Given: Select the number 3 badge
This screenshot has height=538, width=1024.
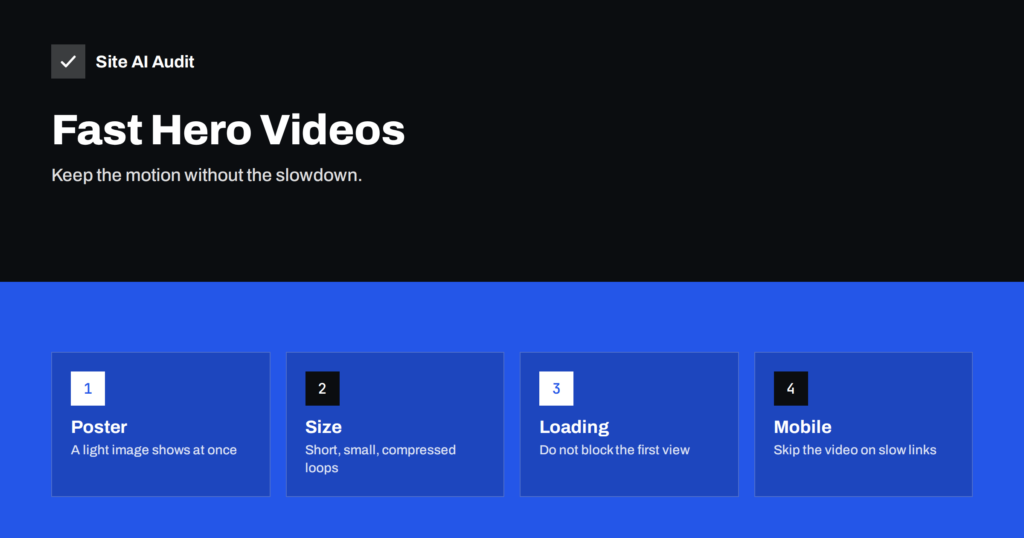Looking at the screenshot, I should (556, 388).
